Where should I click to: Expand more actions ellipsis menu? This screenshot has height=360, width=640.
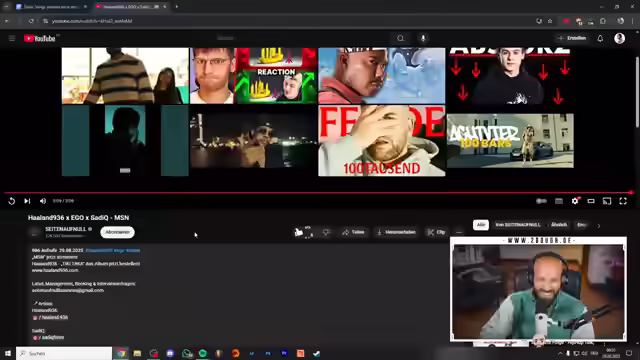pyautogui.click(x=459, y=232)
